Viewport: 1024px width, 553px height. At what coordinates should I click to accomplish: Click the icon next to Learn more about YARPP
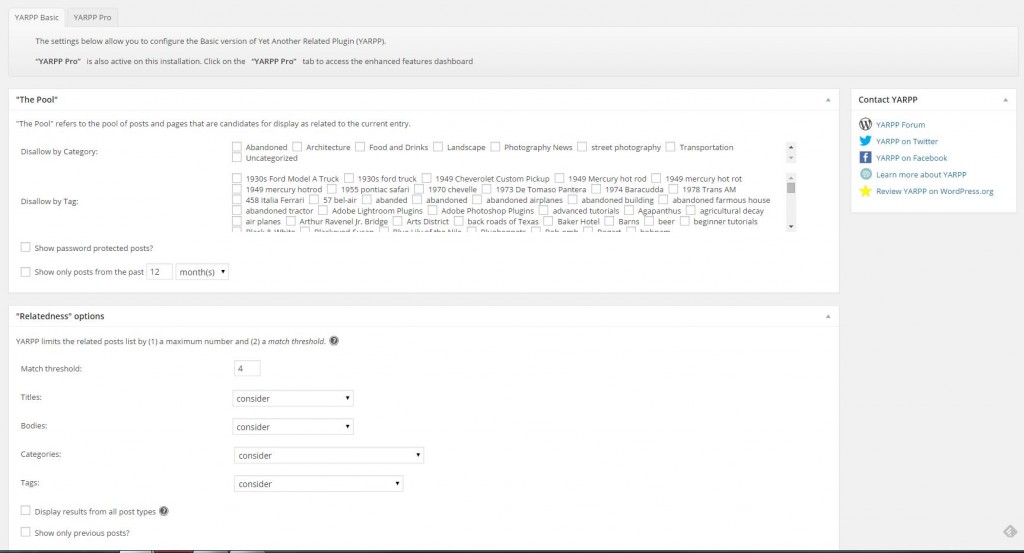(865, 174)
